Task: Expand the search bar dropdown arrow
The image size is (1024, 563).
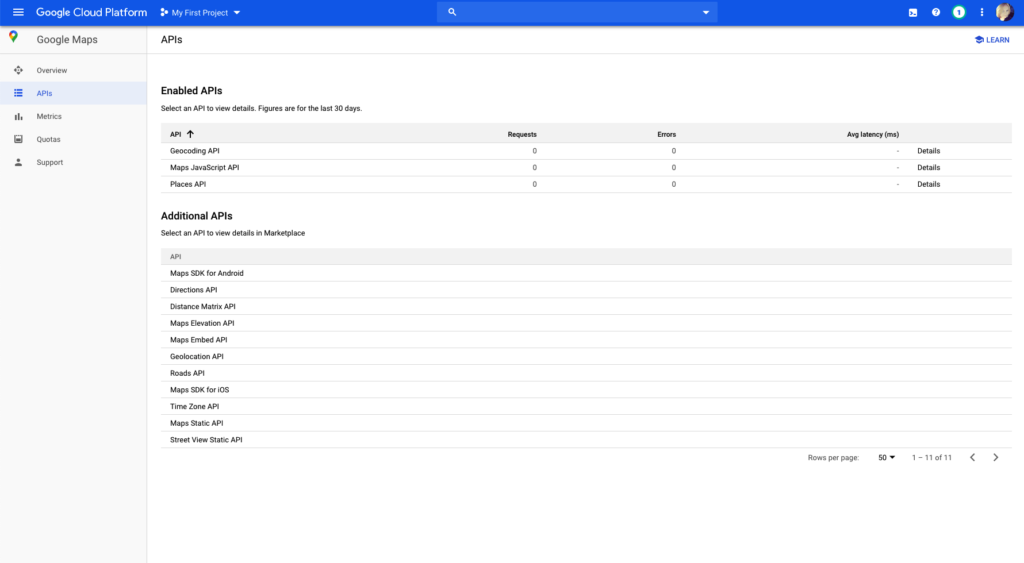Action: coord(705,12)
